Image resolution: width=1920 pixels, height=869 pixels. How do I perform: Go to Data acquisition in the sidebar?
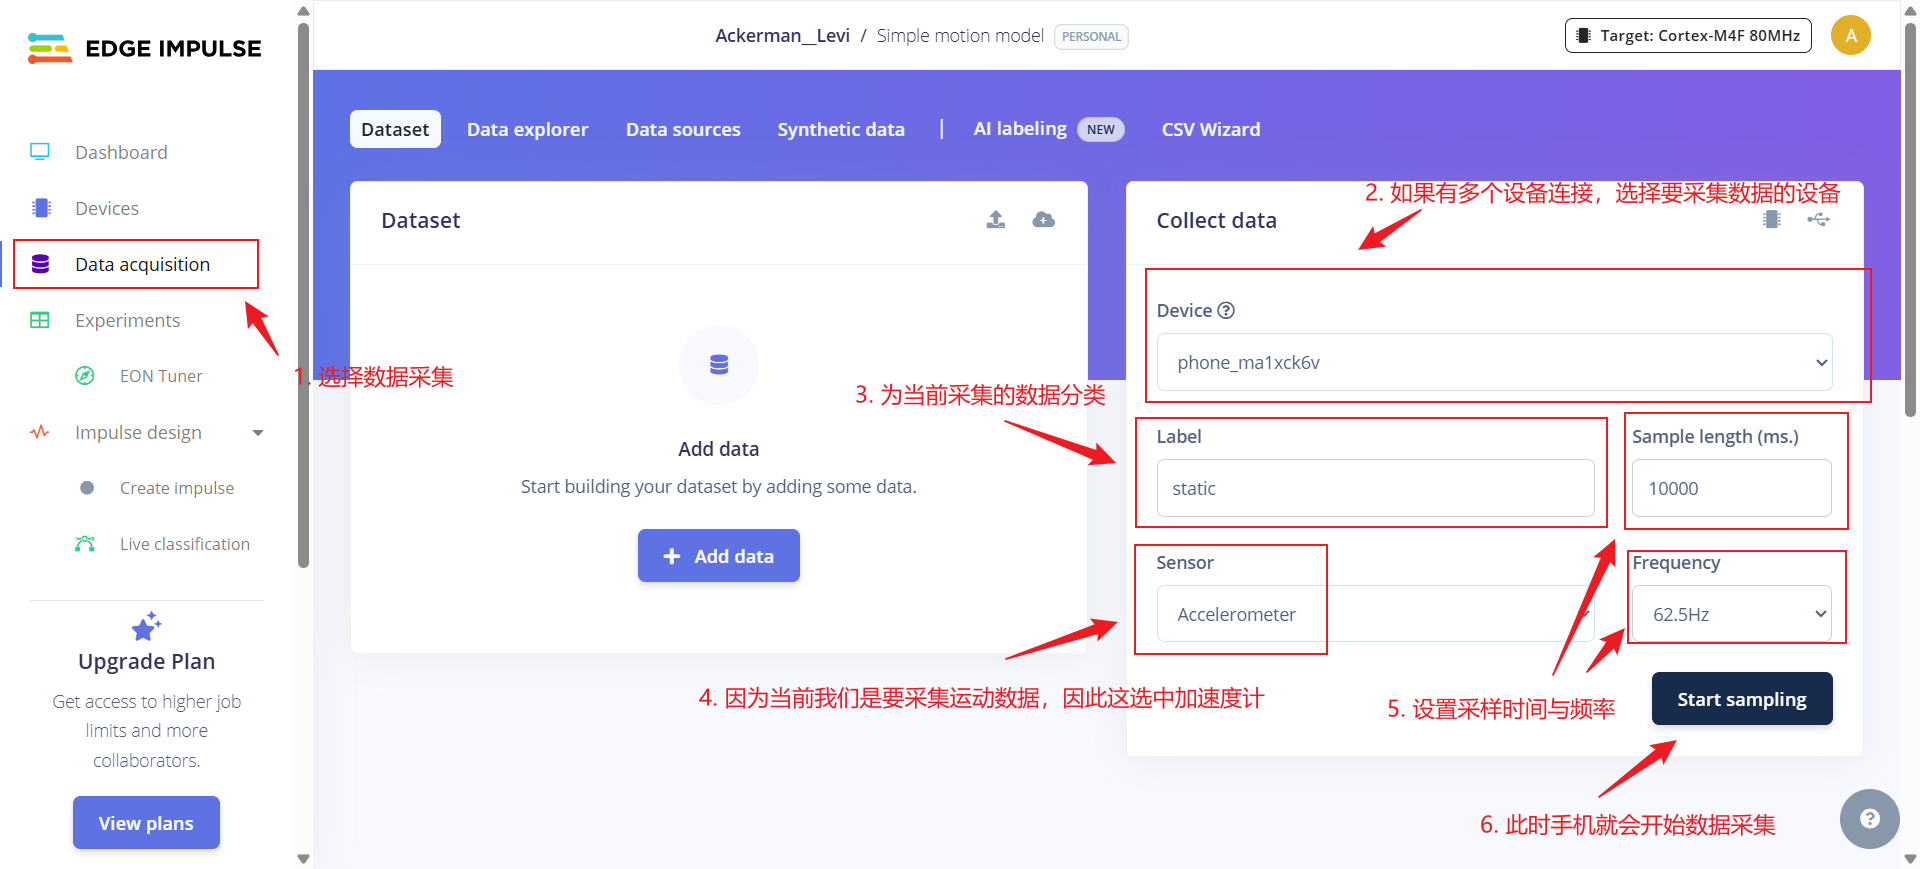(142, 264)
